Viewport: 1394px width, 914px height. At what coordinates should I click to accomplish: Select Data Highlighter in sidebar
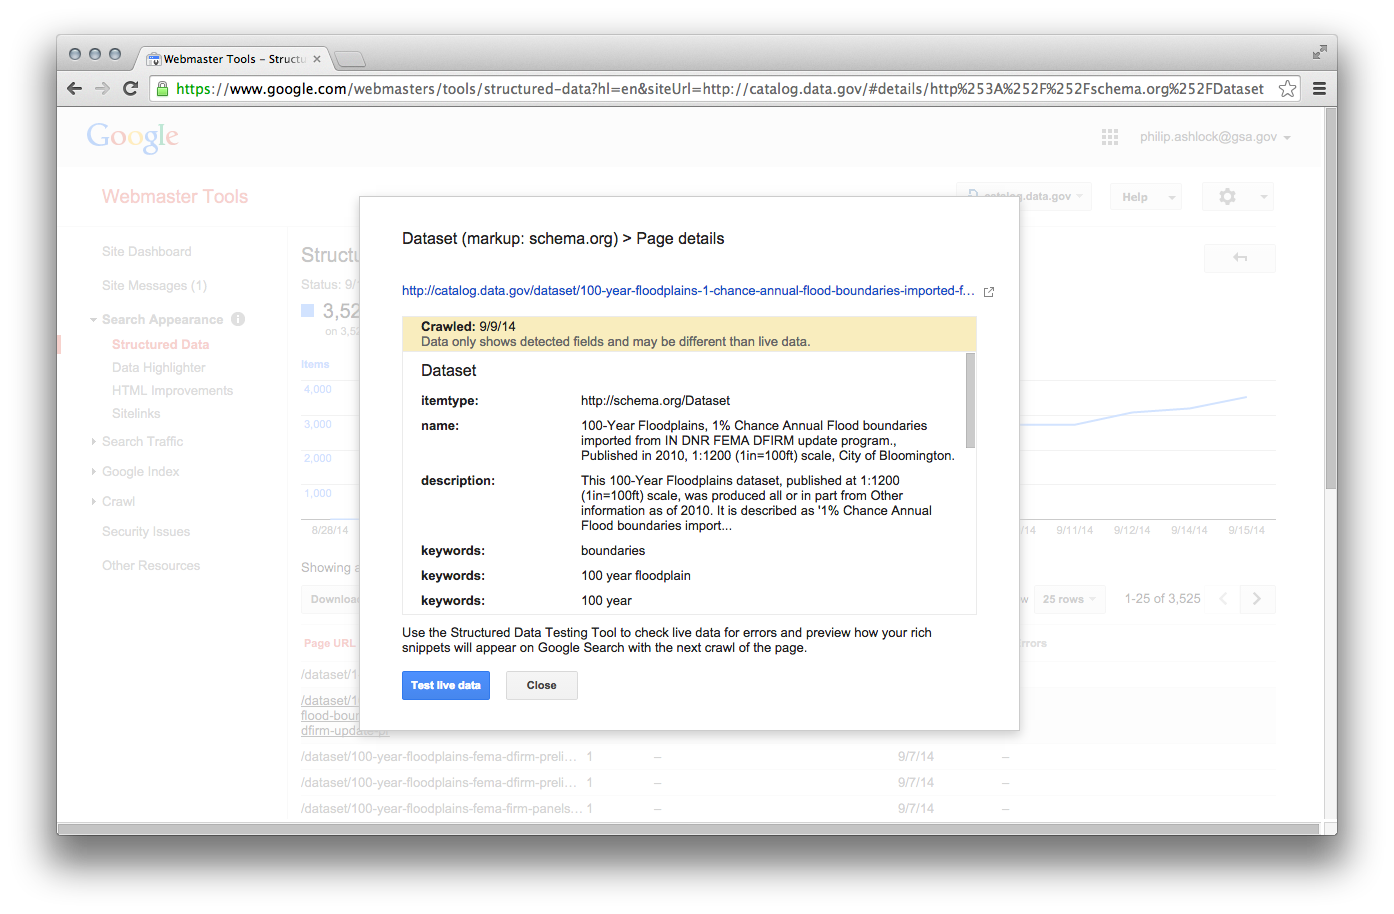159,367
